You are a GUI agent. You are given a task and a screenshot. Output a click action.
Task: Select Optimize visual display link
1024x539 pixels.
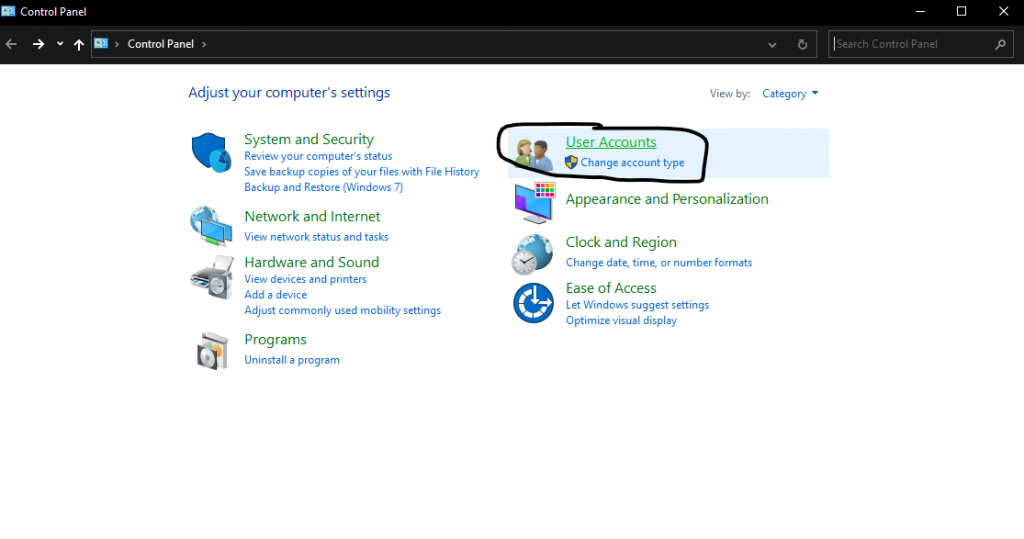tap(621, 321)
